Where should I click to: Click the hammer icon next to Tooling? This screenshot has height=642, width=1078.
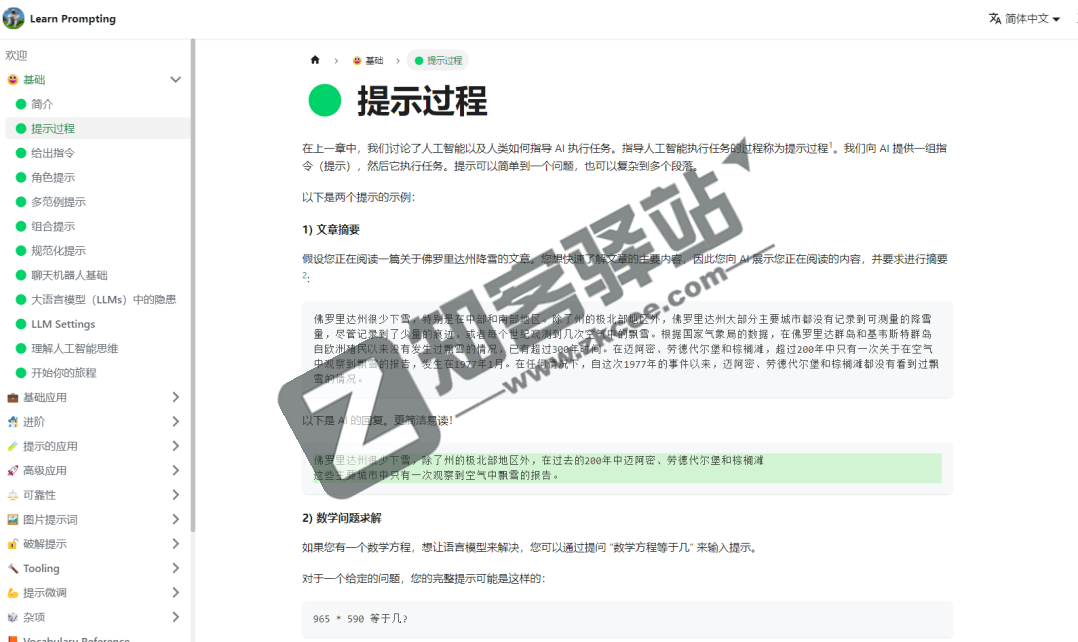pyautogui.click(x=14, y=568)
